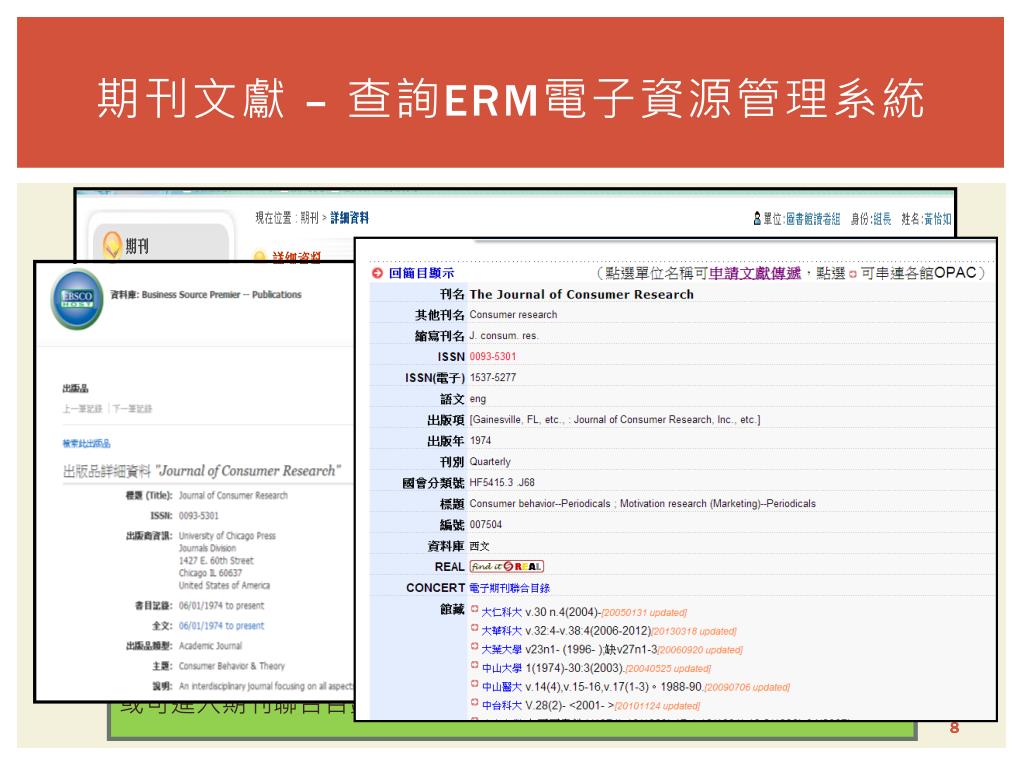The height and width of the screenshot is (768, 1024).
Task: Click OPAC icon beside 大華科大
Action: coord(475,628)
